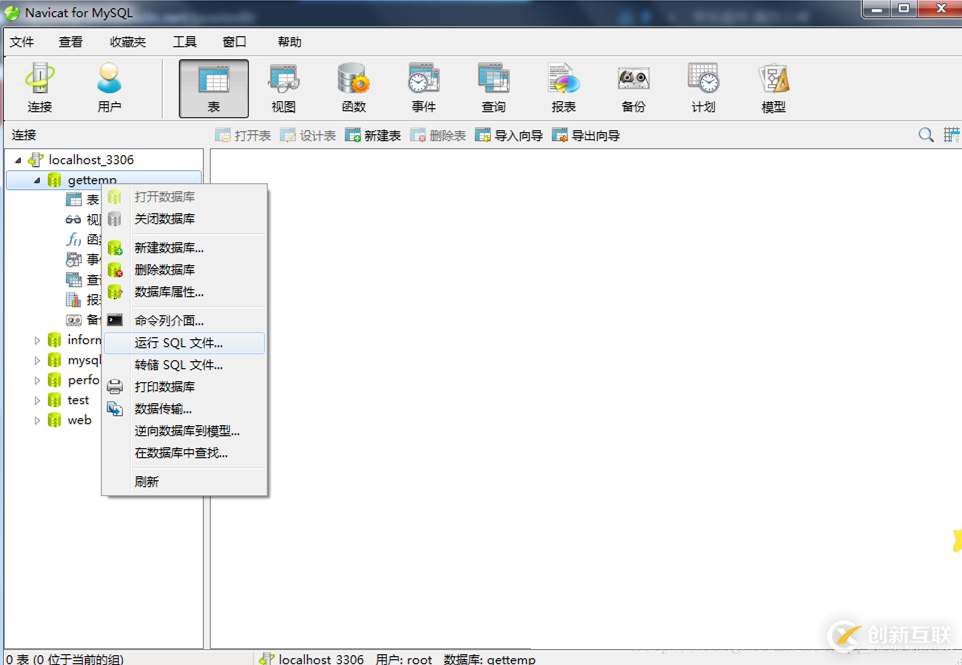The width and height of the screenshot is (962, 665).
Task: Click status bar text 用户: root
Action: point(404,659)
